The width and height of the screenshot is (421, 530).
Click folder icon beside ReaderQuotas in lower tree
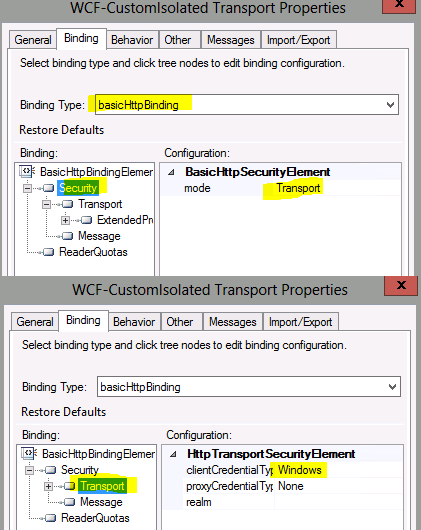point(50,518)
